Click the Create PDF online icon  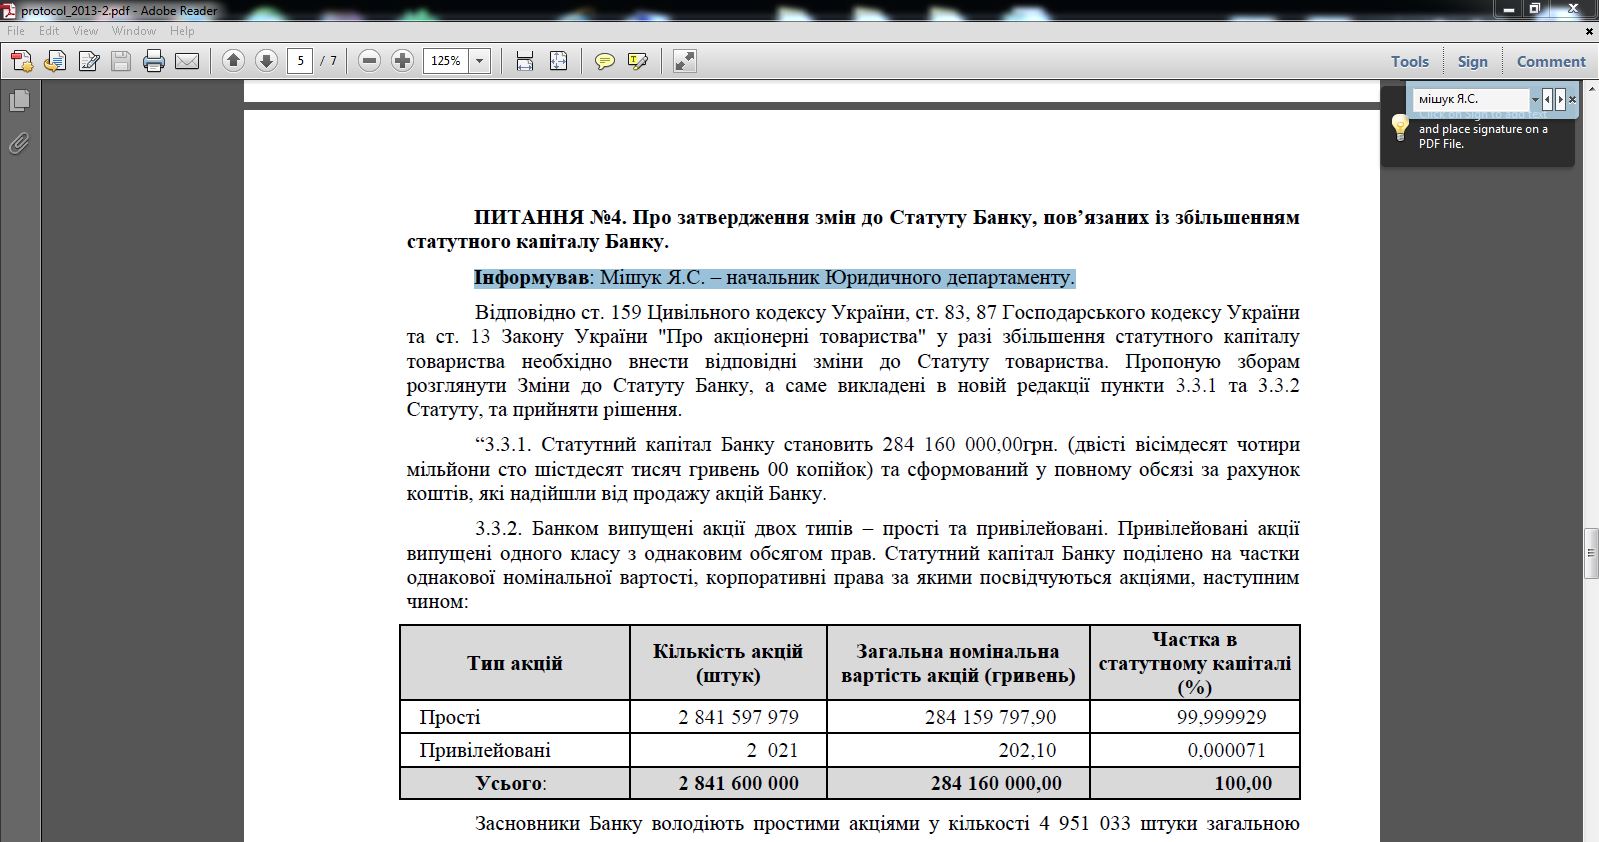pos(21,62)
